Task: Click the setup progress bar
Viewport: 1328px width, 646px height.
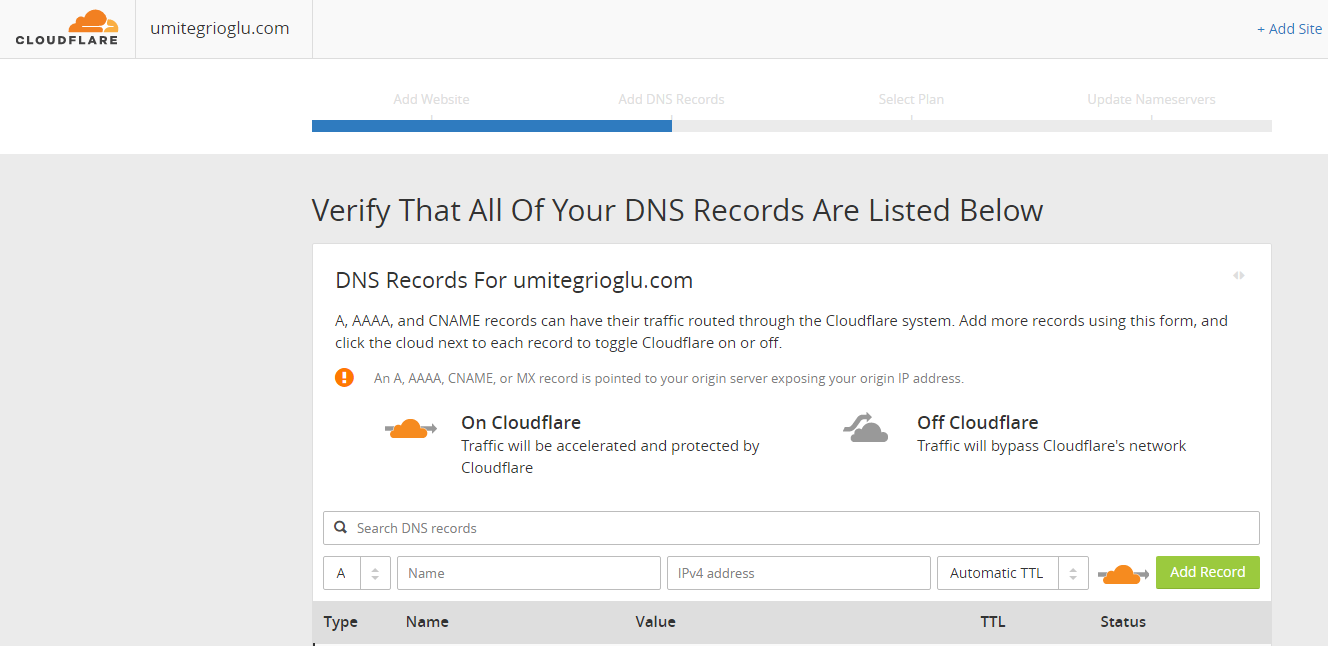Action: click(791, 126)
